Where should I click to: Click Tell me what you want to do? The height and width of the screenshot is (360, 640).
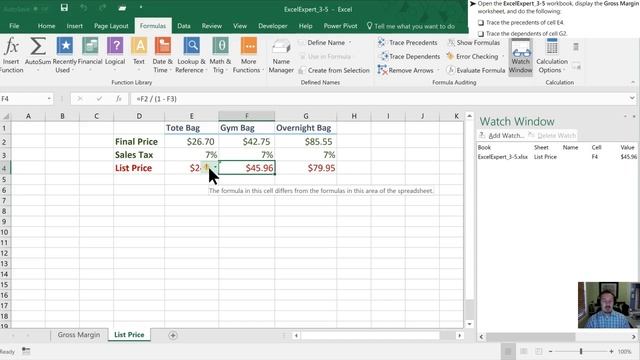[x=411, y=26]
